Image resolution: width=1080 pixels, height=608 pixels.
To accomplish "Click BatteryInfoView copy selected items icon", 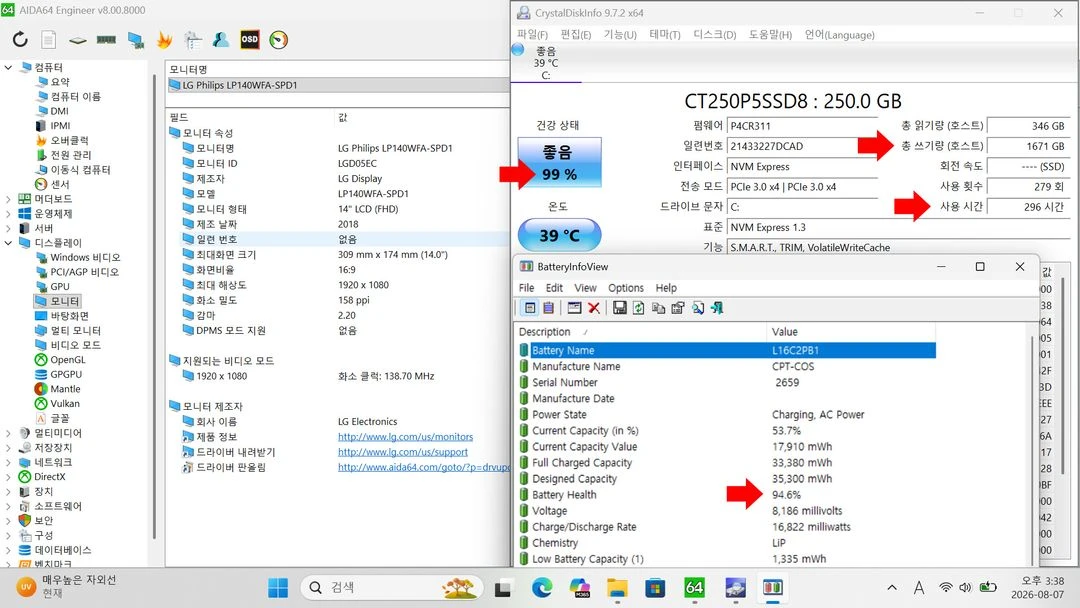I will click(658, 308).
